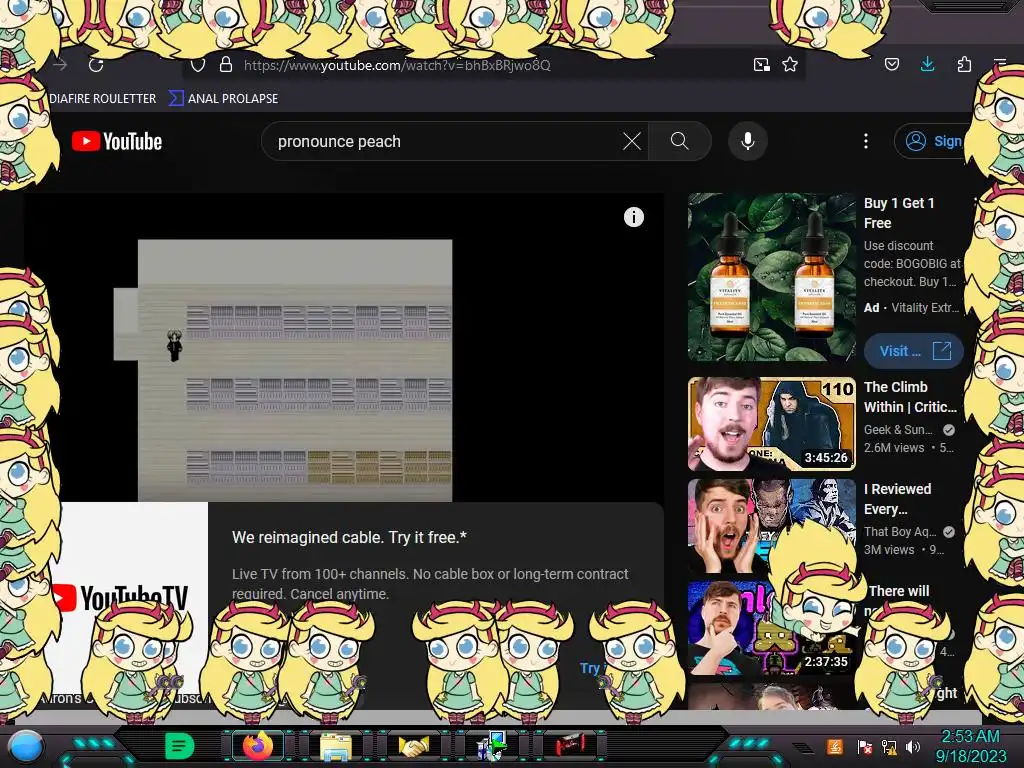
Task: Click the forward navigation arrow
Action: (x=61, y=65)
